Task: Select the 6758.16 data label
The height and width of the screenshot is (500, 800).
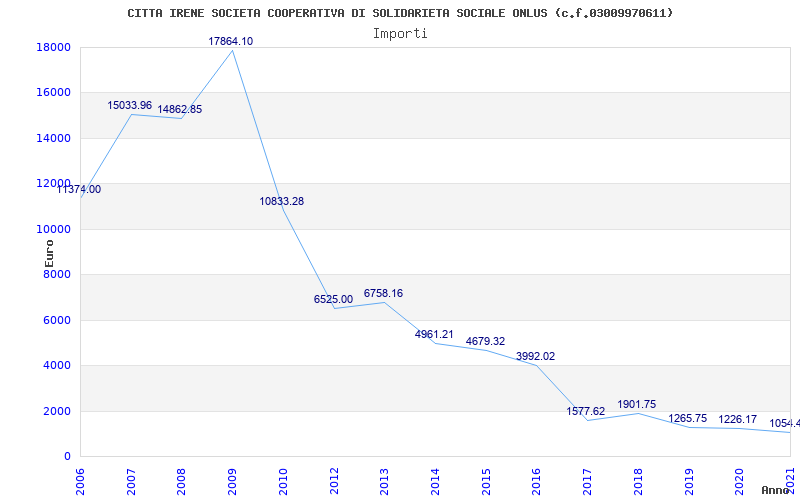Action: [x=383, y=293]
